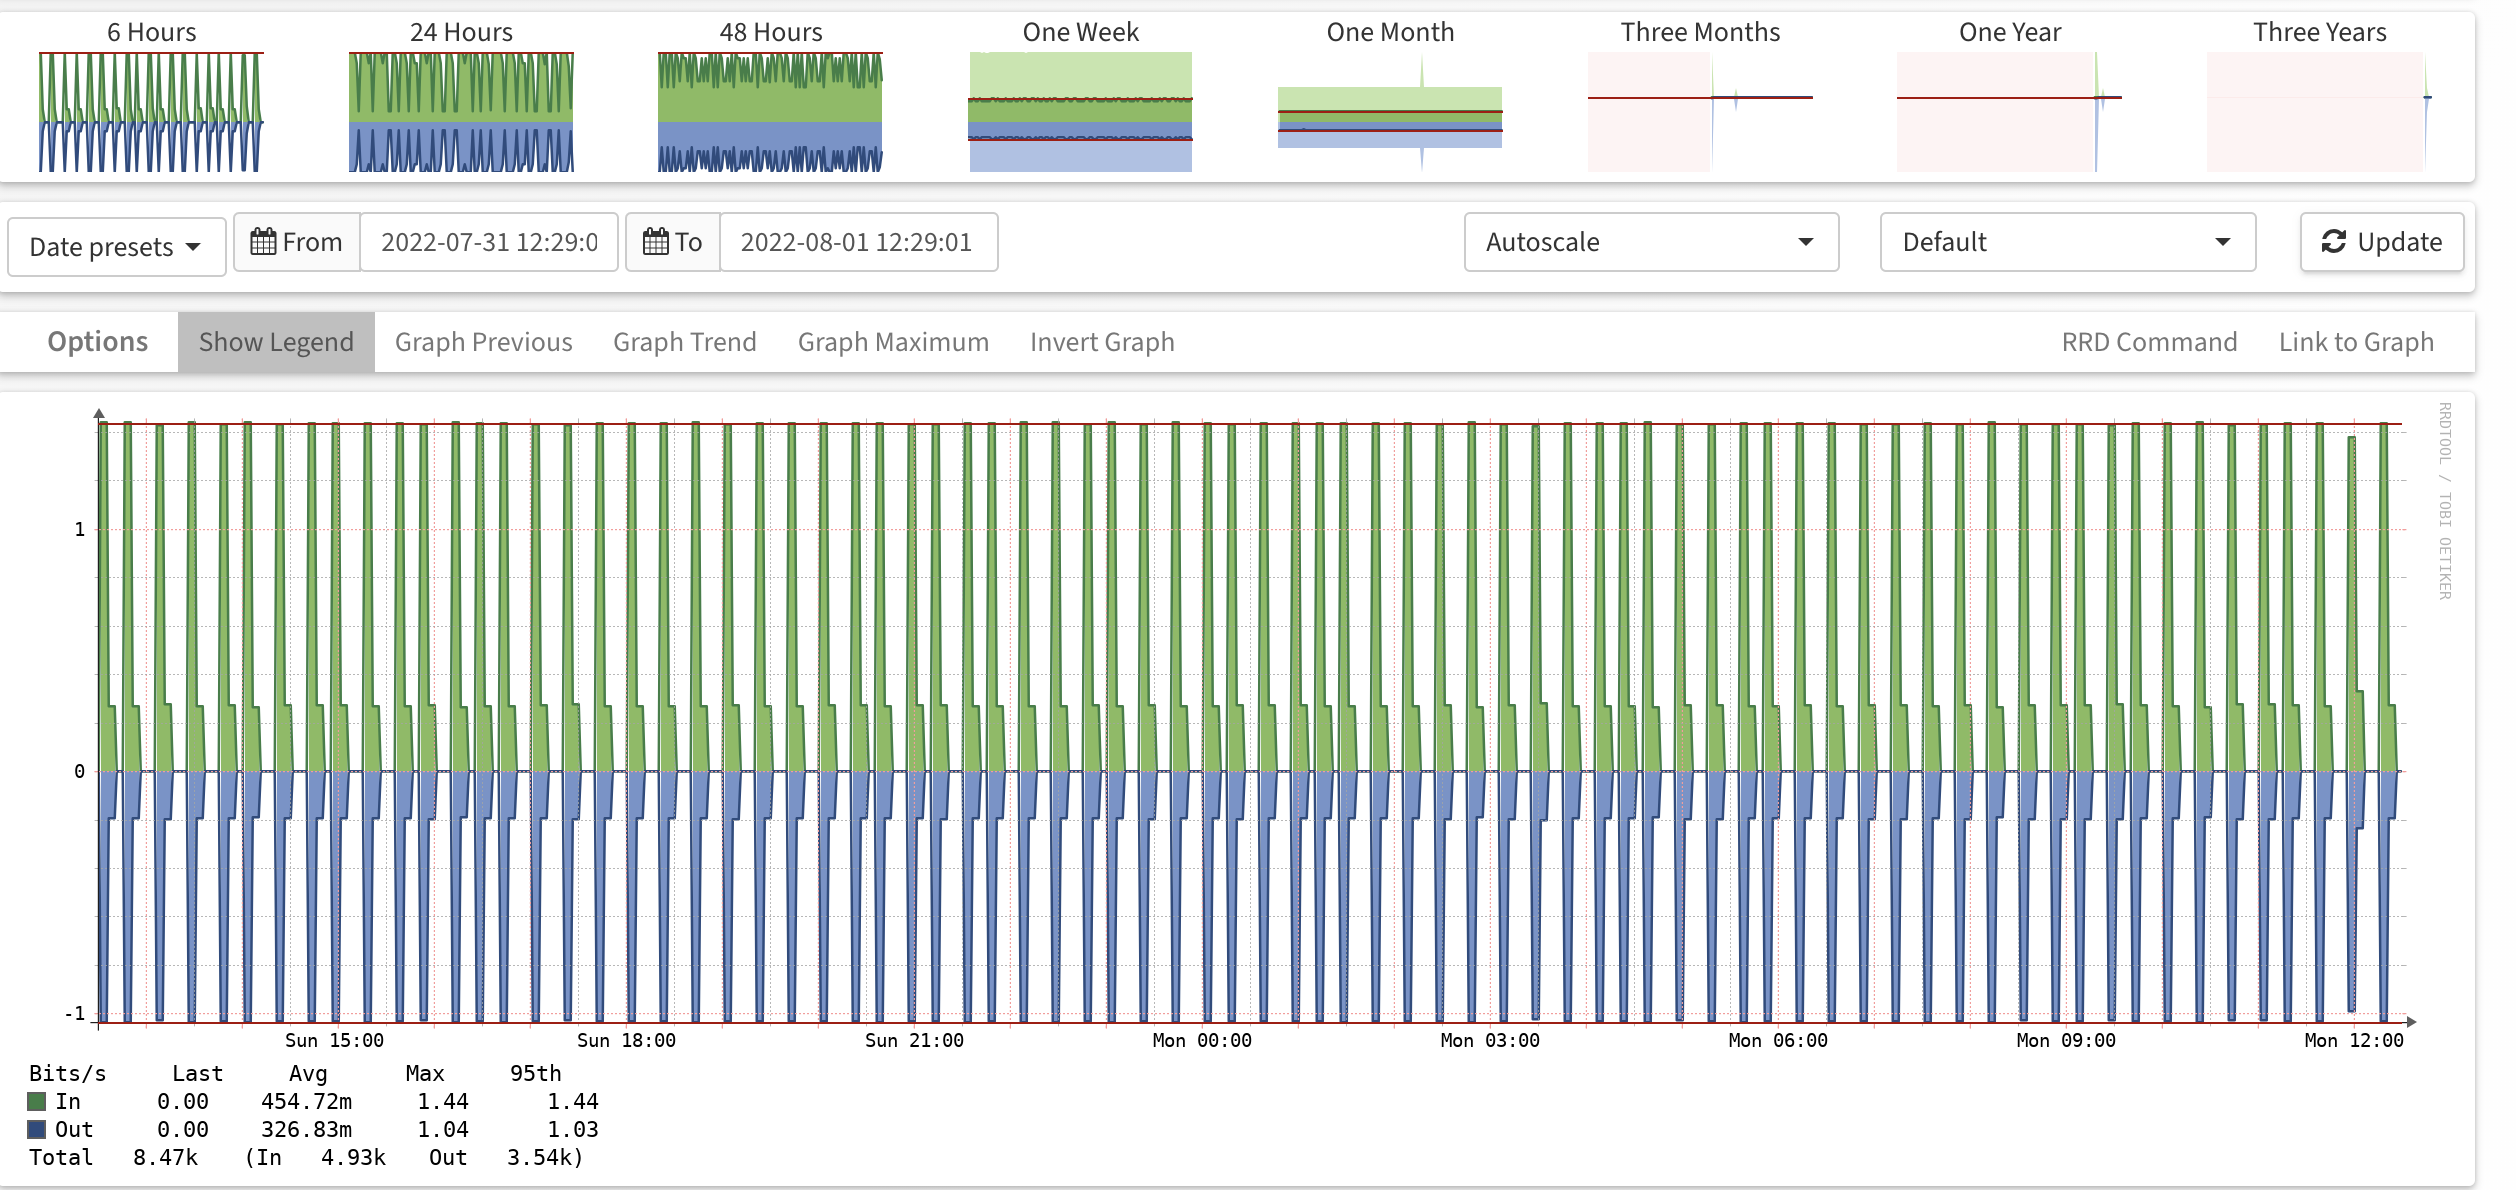Turn on the Graph Trend option

click(684, 342)
